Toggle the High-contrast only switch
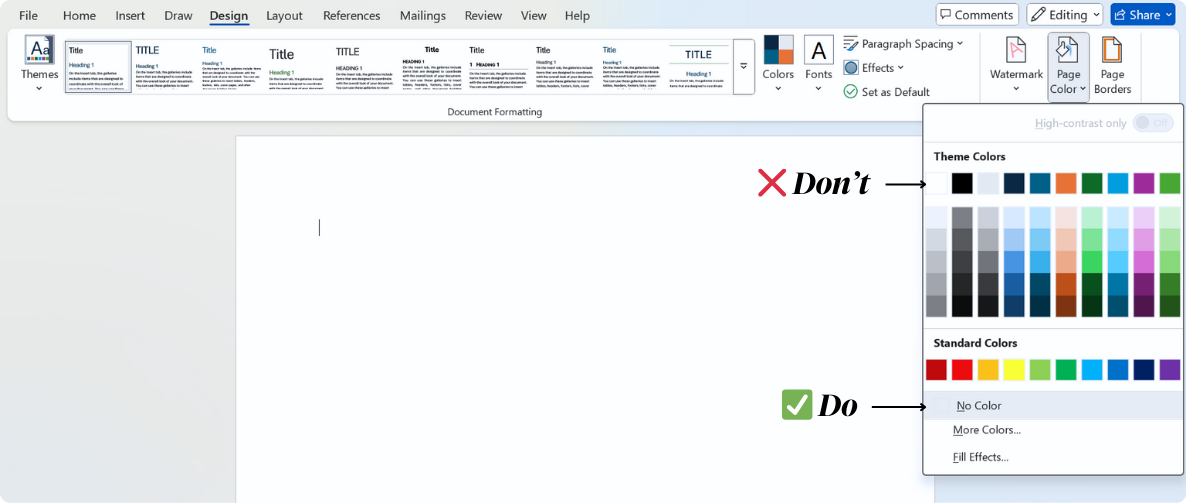The width and height of the screenshot is (1187, 503). click(x=1153, y=123)
